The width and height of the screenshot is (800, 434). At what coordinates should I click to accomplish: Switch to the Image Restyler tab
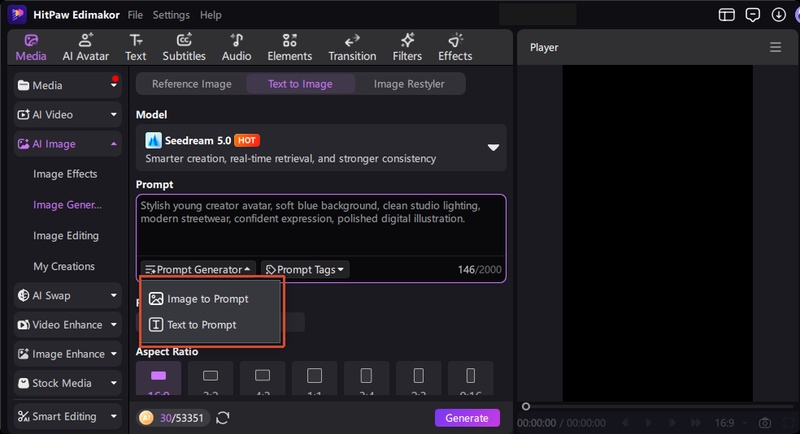pos(409,84)
